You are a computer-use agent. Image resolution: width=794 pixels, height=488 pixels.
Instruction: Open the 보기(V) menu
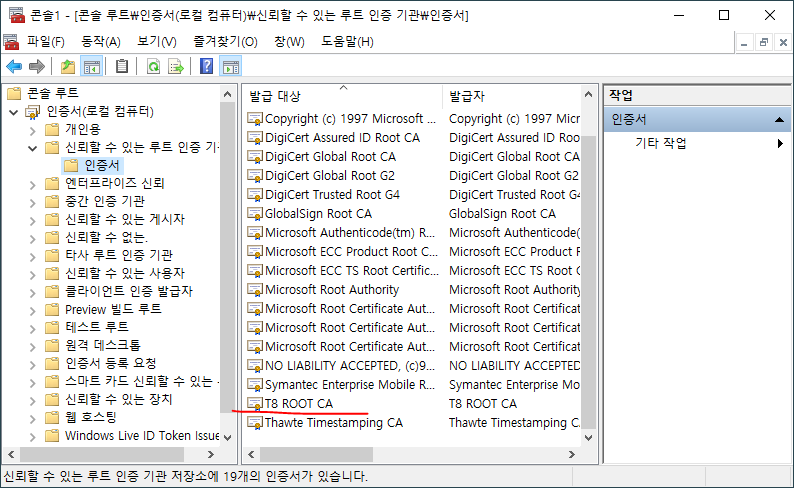[x=157, y=42]
